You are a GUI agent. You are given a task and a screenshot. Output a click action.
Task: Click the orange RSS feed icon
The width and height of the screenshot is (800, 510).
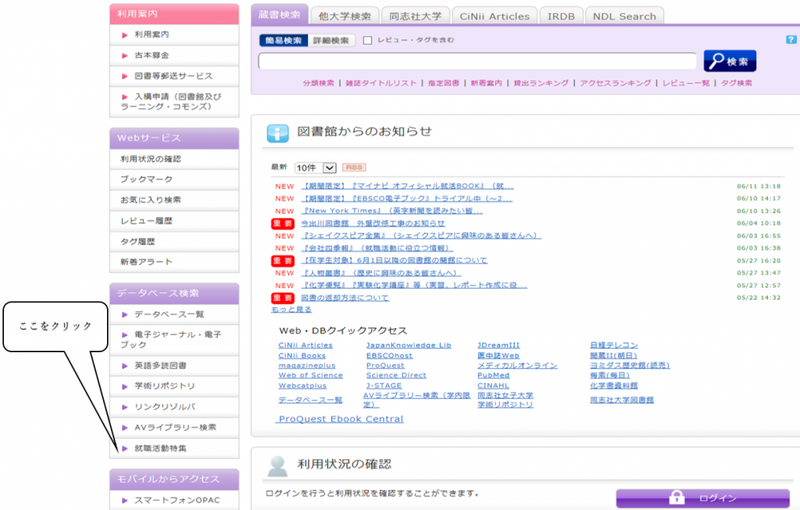point(354,167)
